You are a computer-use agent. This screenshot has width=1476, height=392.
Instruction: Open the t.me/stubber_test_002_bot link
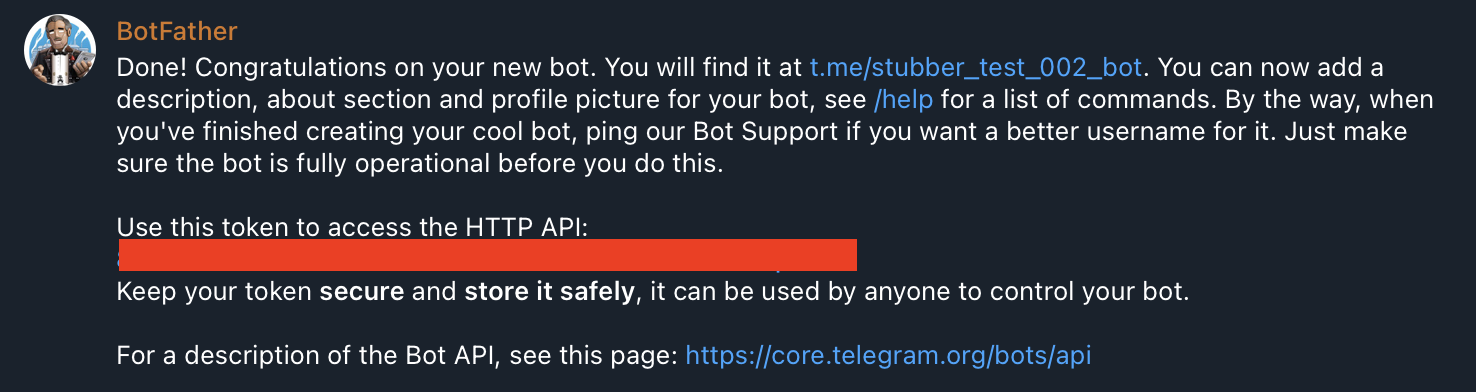pyautogui.click(x=976, y=68)
